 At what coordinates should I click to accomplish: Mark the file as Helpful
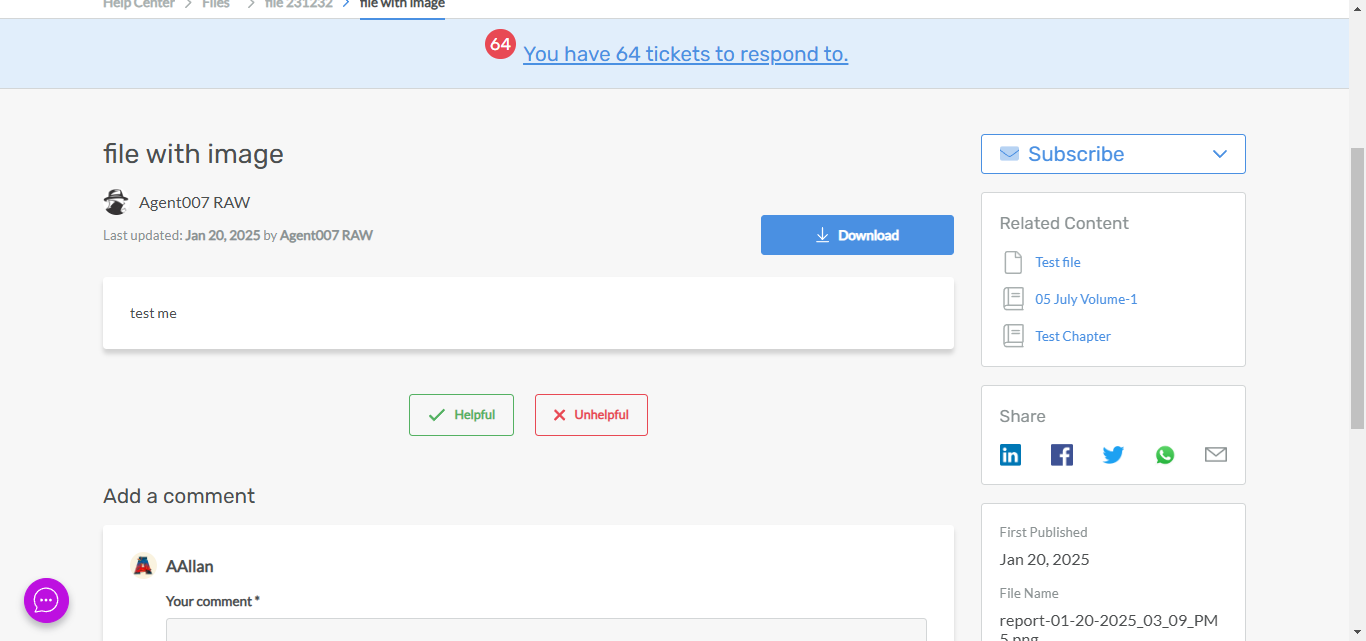(461, 415)
